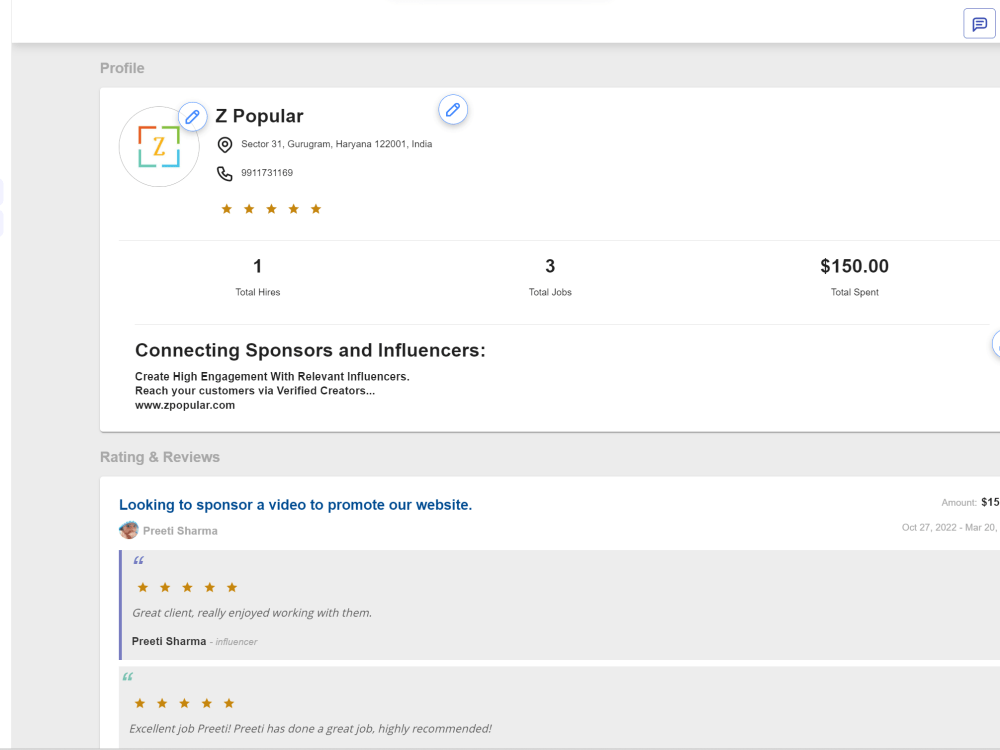Click the Total Jobs count

[x=550, y=266]
